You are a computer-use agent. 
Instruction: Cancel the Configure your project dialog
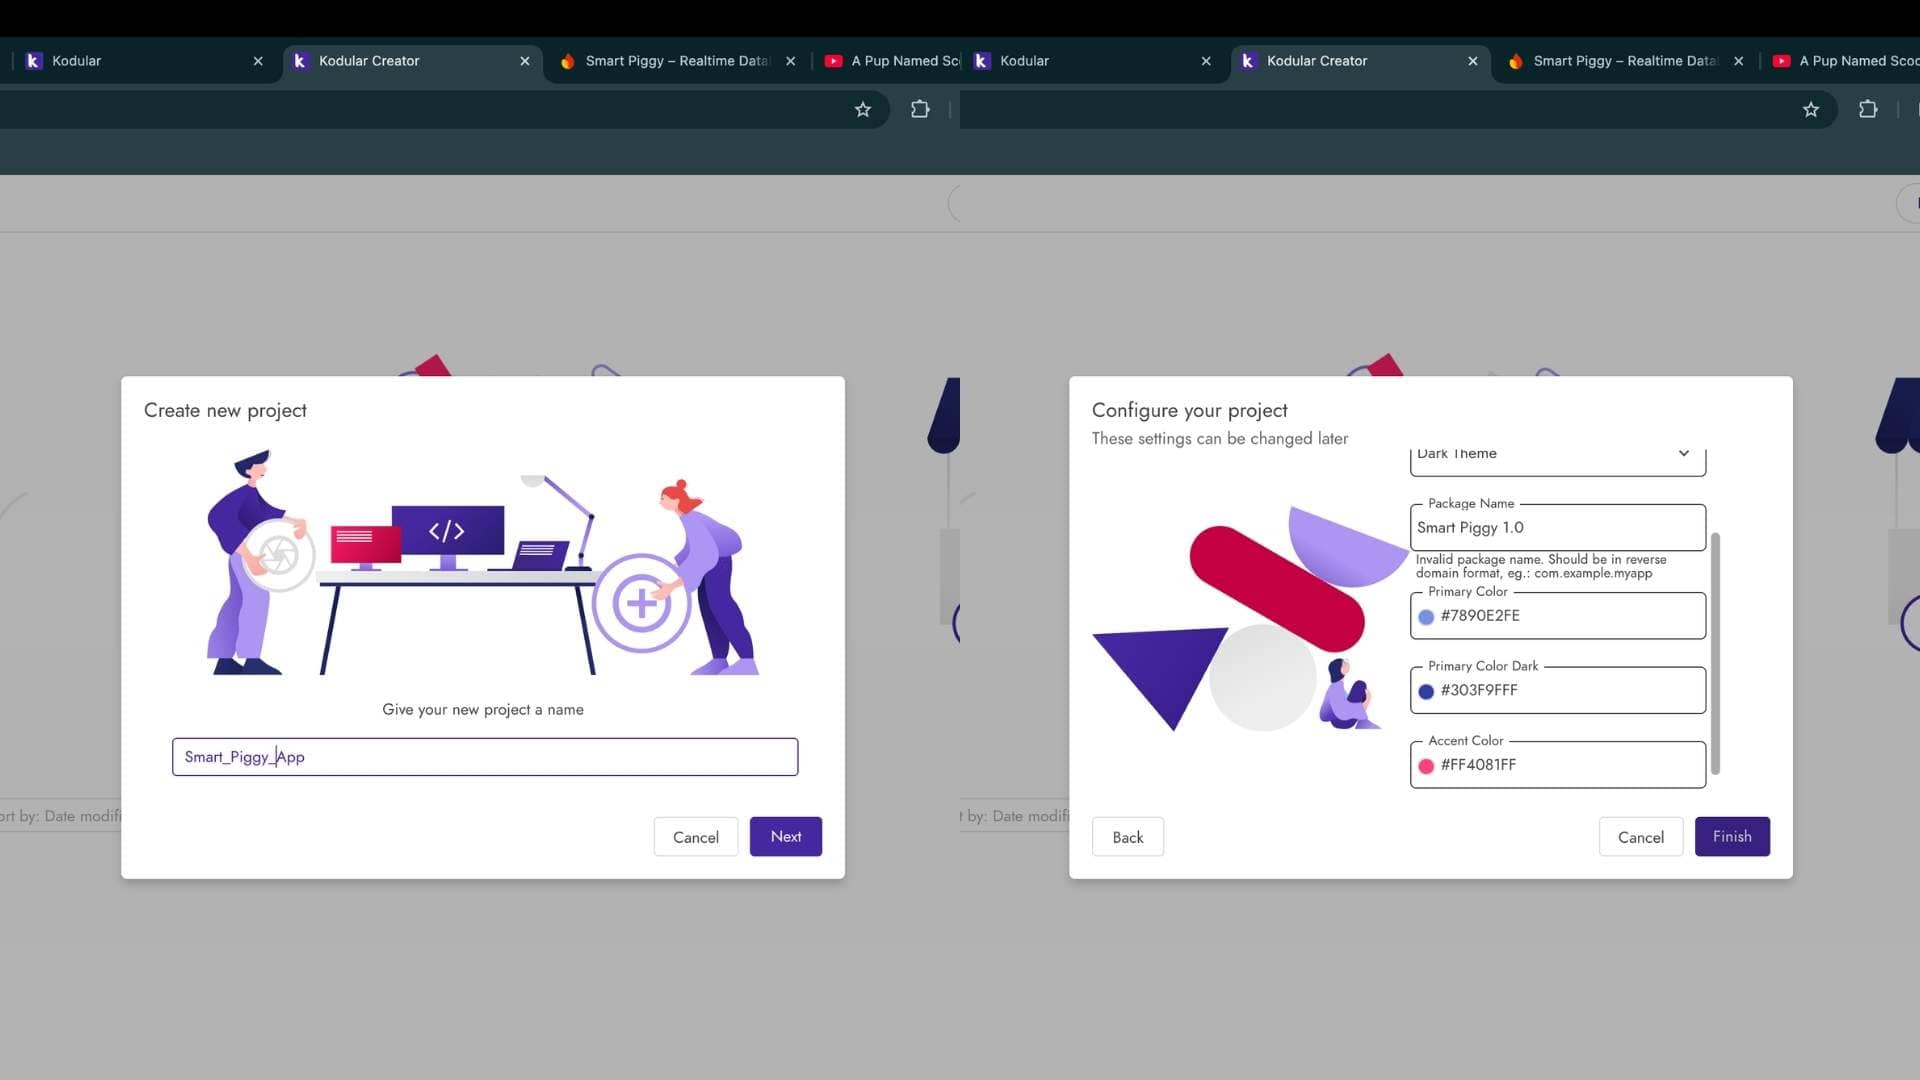[x=1641, y=837]
